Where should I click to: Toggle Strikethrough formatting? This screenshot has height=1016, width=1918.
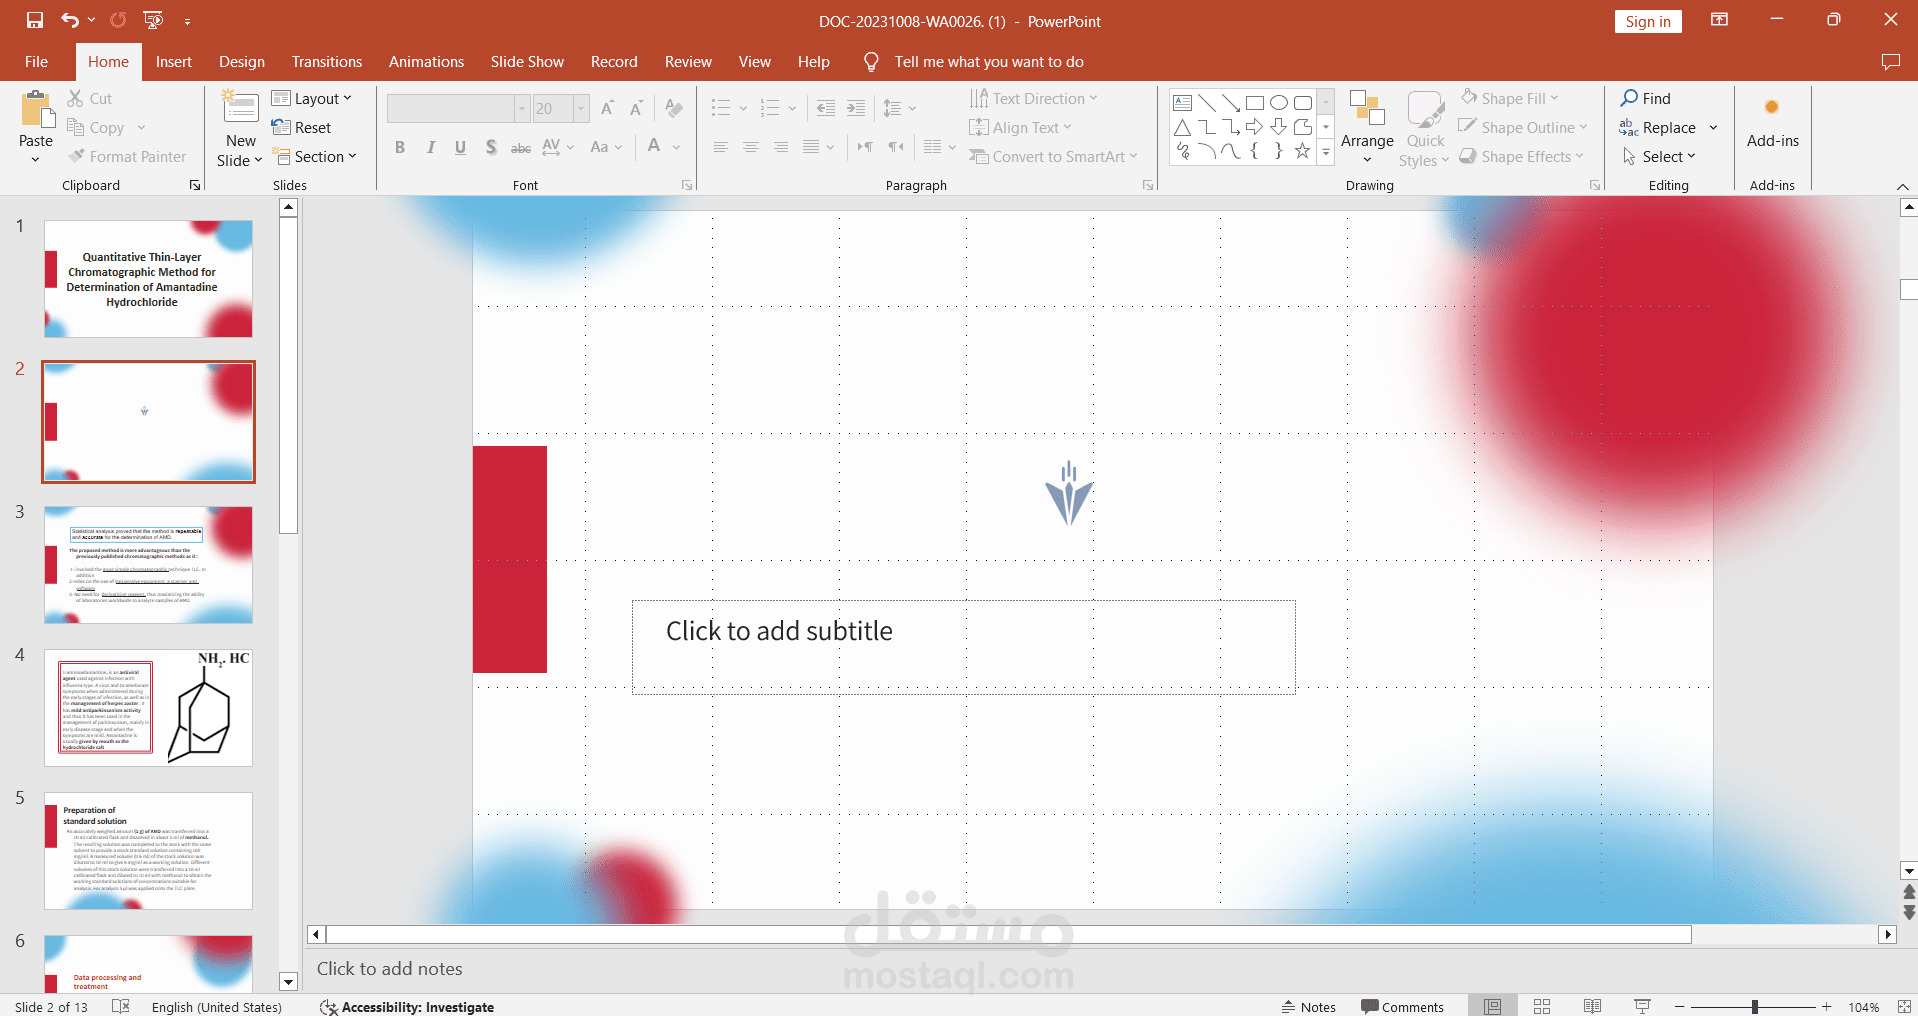click(x=521, y=147)
